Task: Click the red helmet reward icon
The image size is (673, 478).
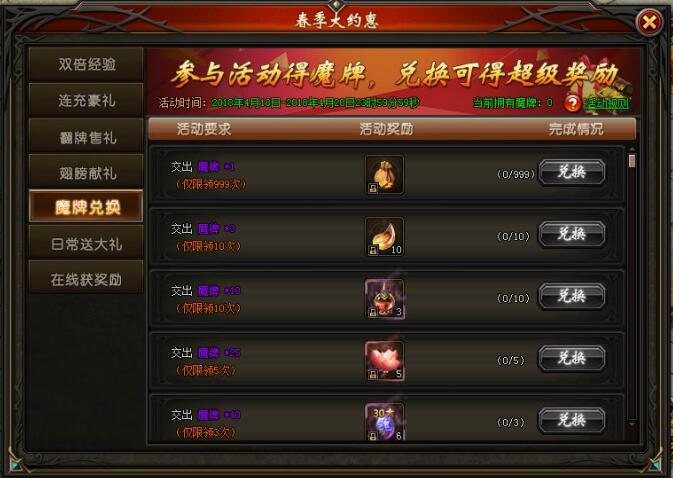Action: (x=384, y=299)
